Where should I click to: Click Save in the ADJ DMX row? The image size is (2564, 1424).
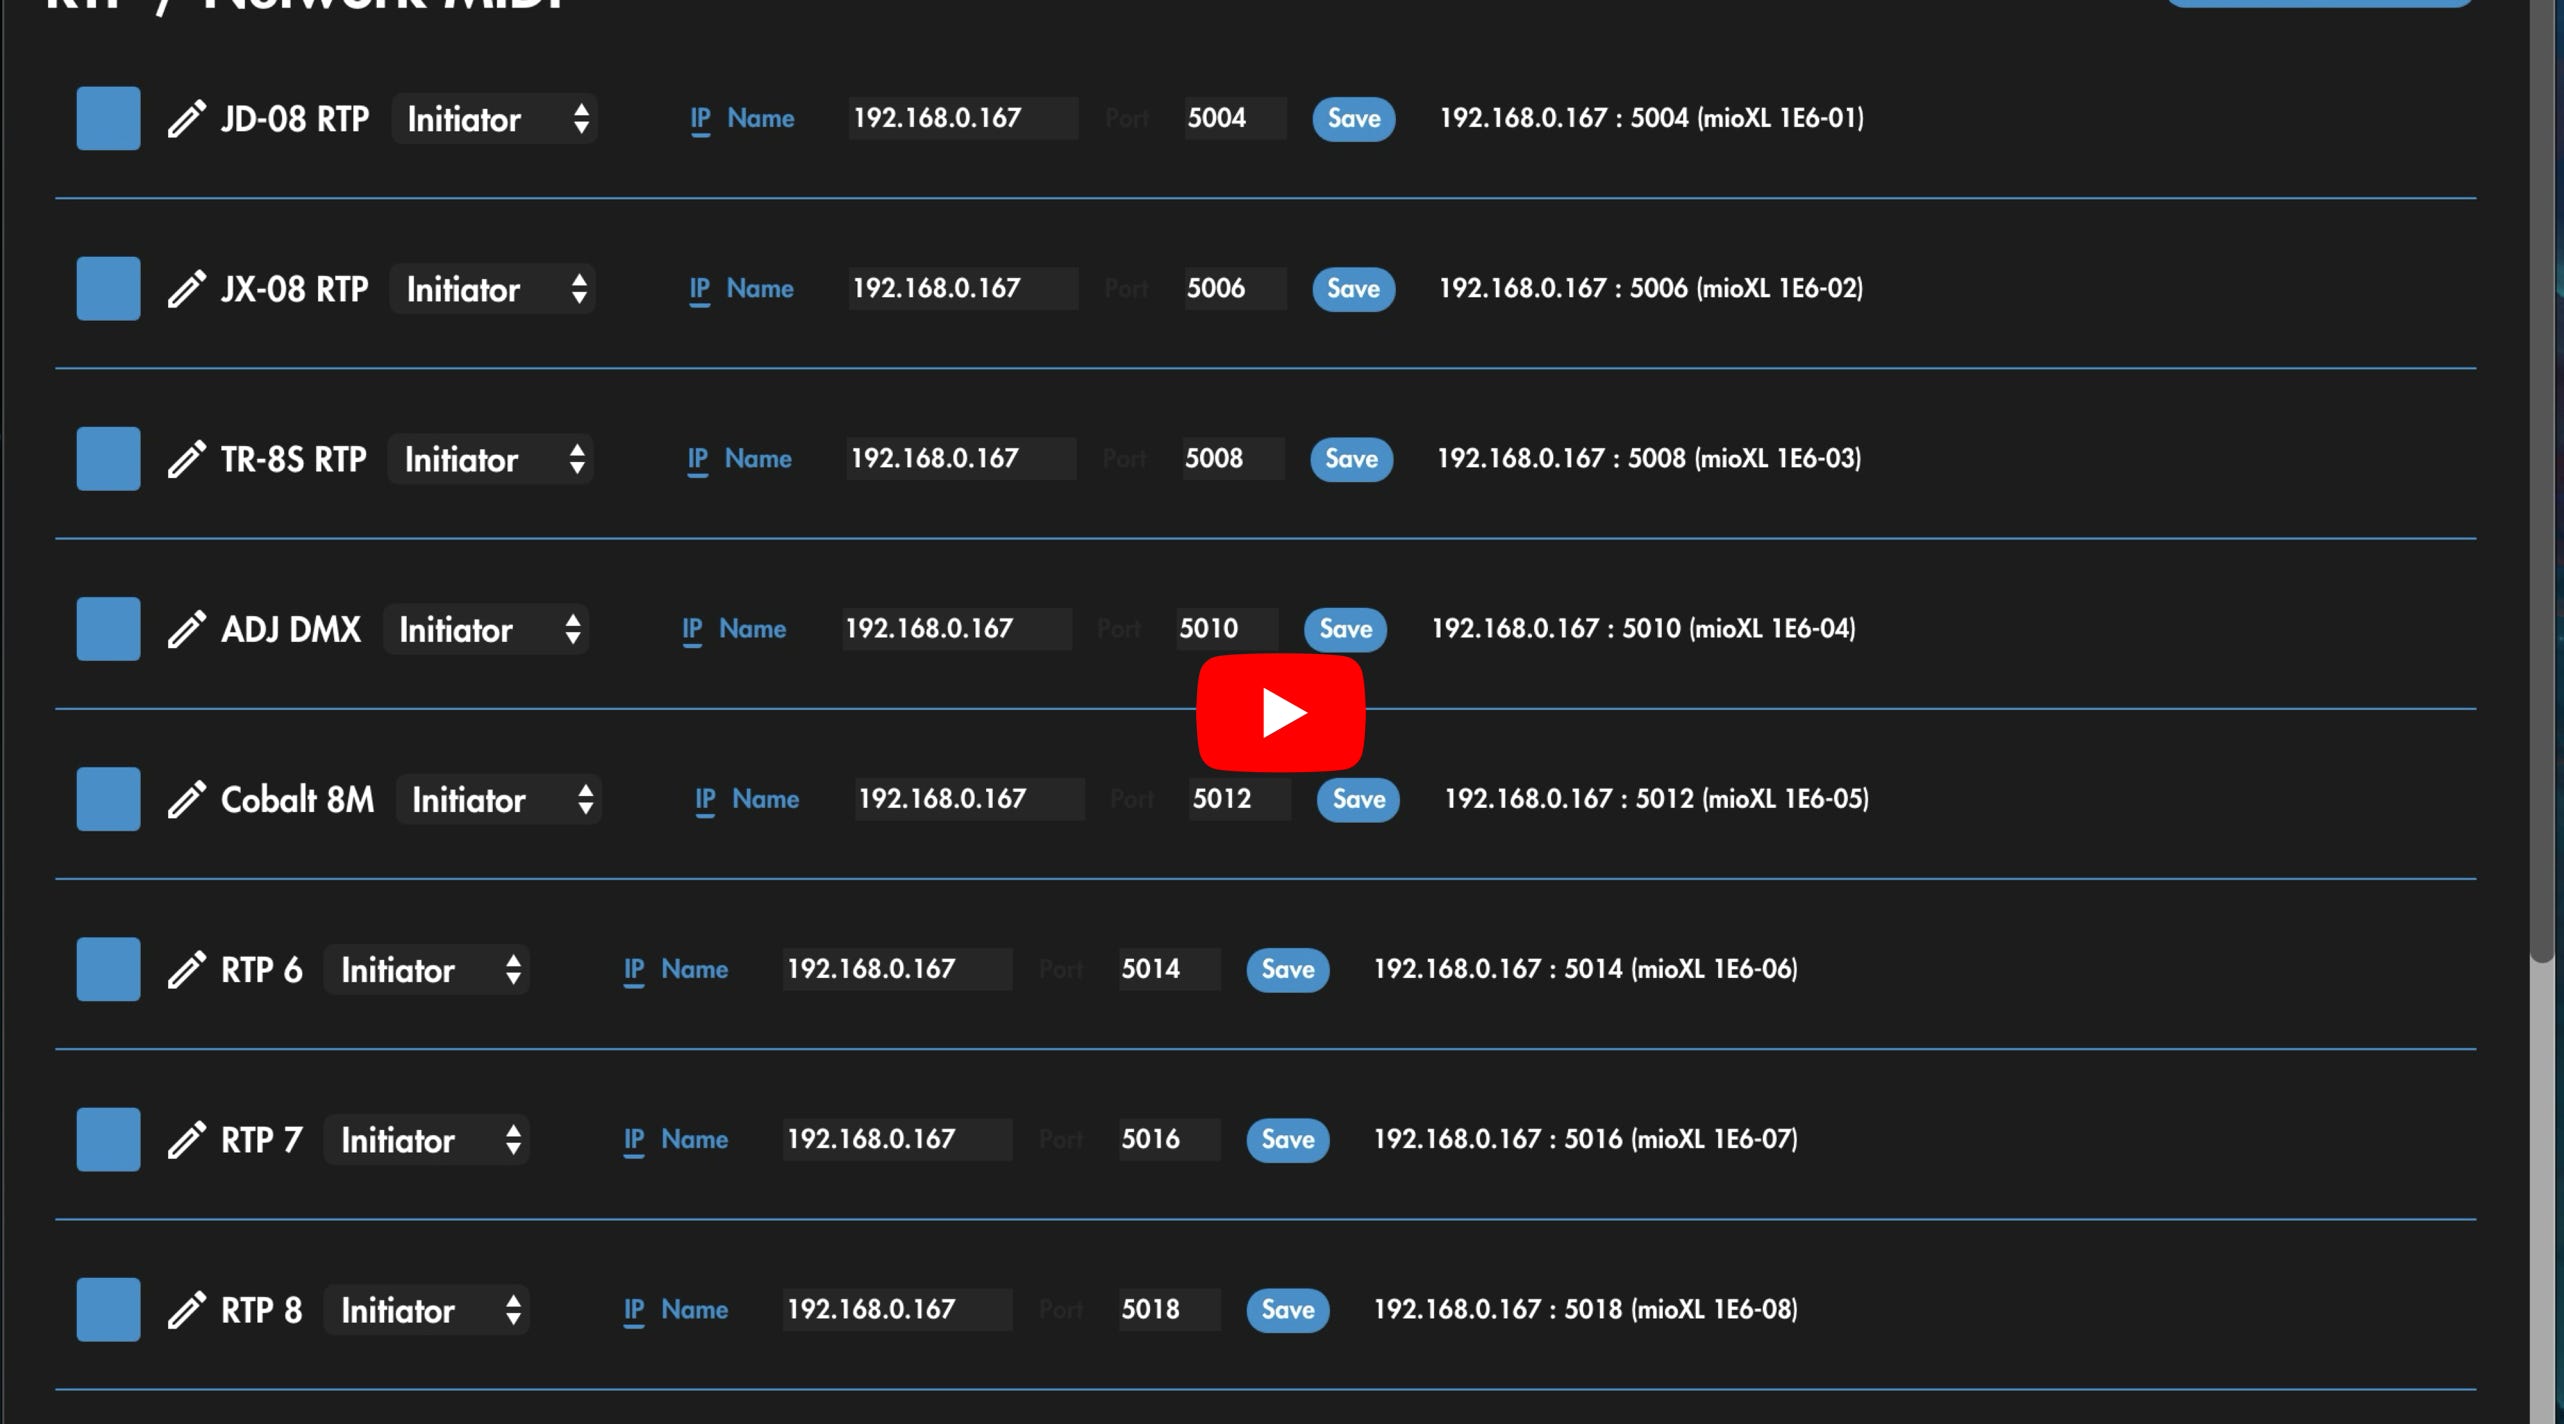tap(1345, 629)
